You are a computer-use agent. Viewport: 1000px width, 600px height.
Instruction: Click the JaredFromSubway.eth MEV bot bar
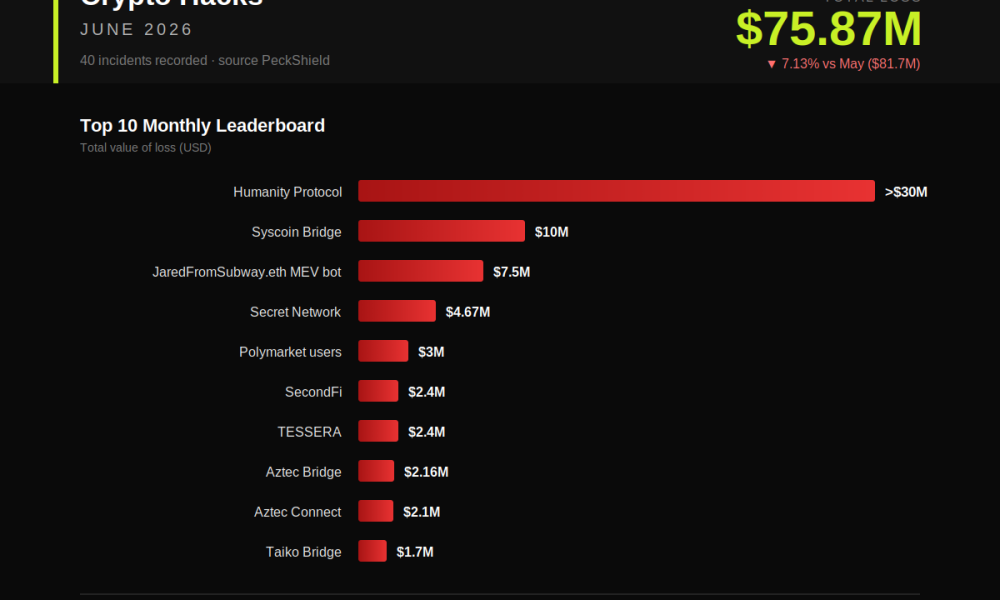pos(420,271)
